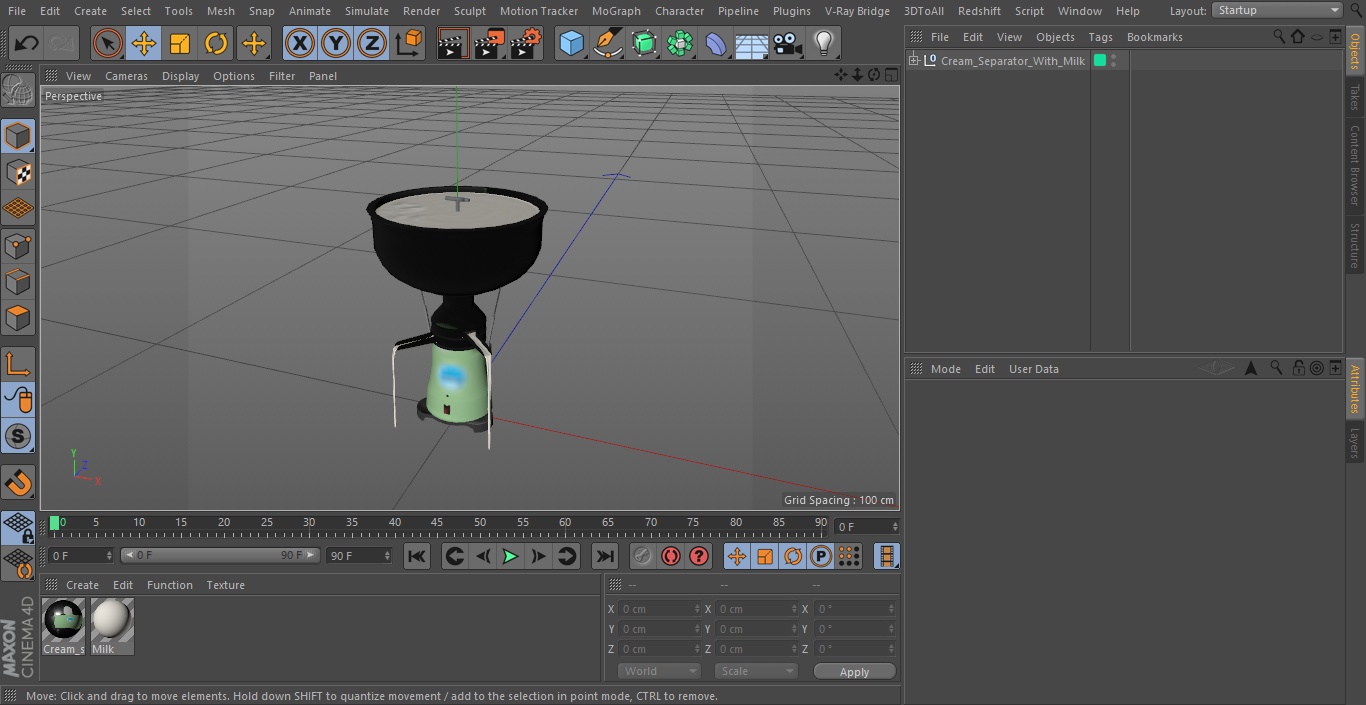This screenshot has height=705, width=1366.
Task: Toggle Autokeying button
Action: click(671, 556)
